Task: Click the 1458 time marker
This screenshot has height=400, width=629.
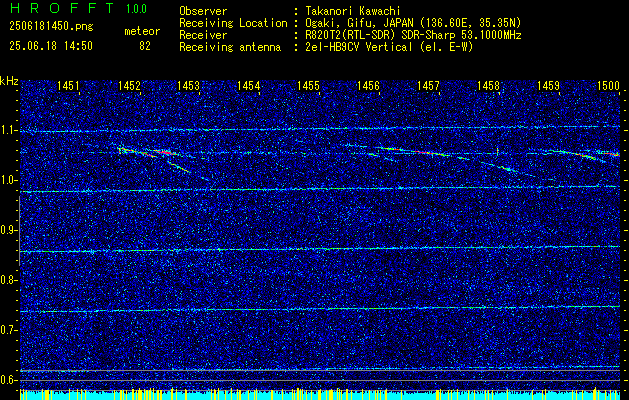Action: coord(489,85)
